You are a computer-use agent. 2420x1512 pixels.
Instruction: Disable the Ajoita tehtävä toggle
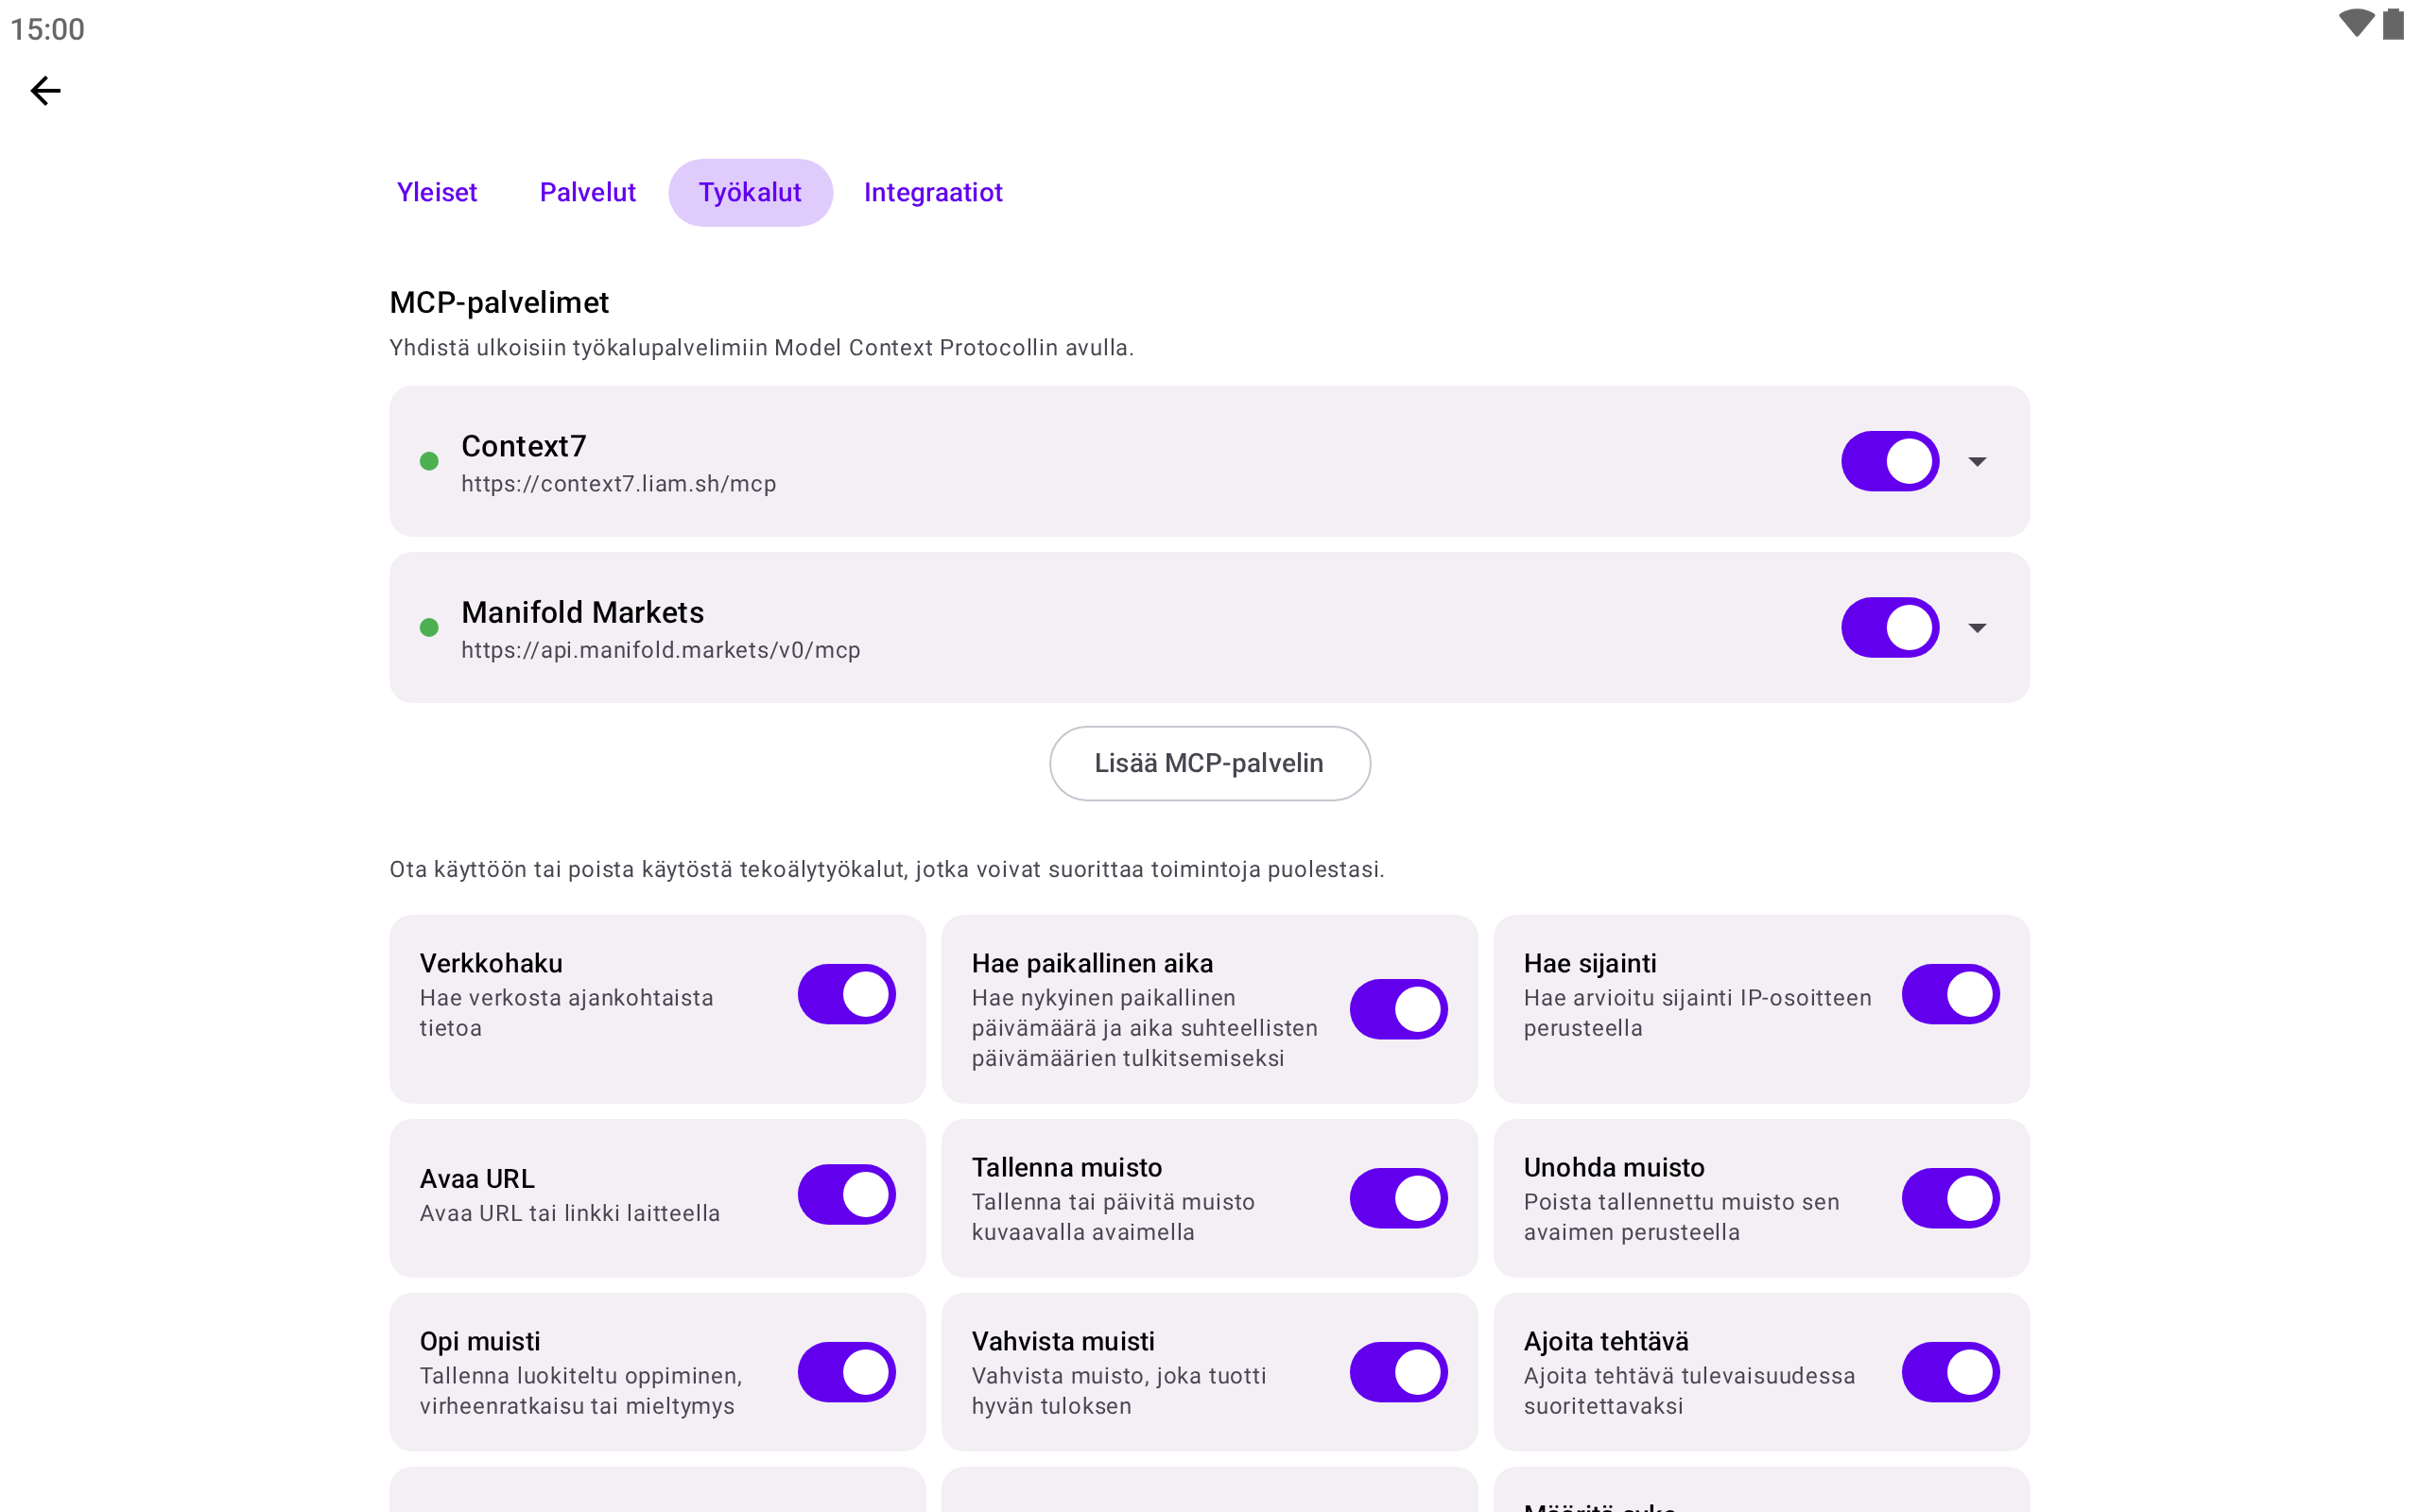click(x=1950, y=1372)
